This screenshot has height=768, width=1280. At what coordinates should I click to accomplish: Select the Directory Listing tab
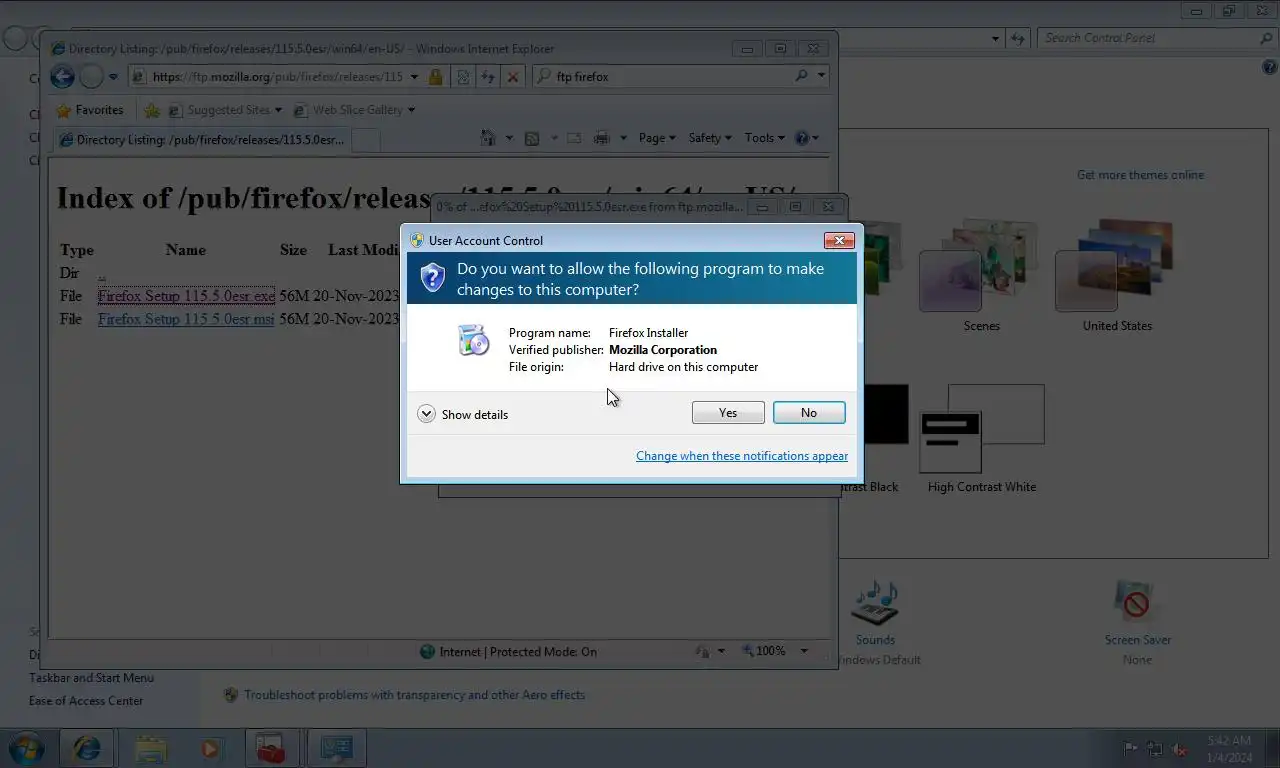pos(201,140)
